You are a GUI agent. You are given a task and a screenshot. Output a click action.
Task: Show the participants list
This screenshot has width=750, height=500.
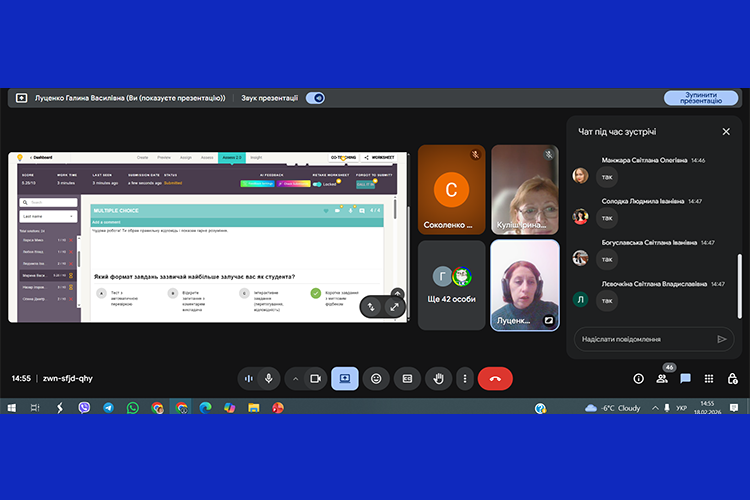click(662, 379)
